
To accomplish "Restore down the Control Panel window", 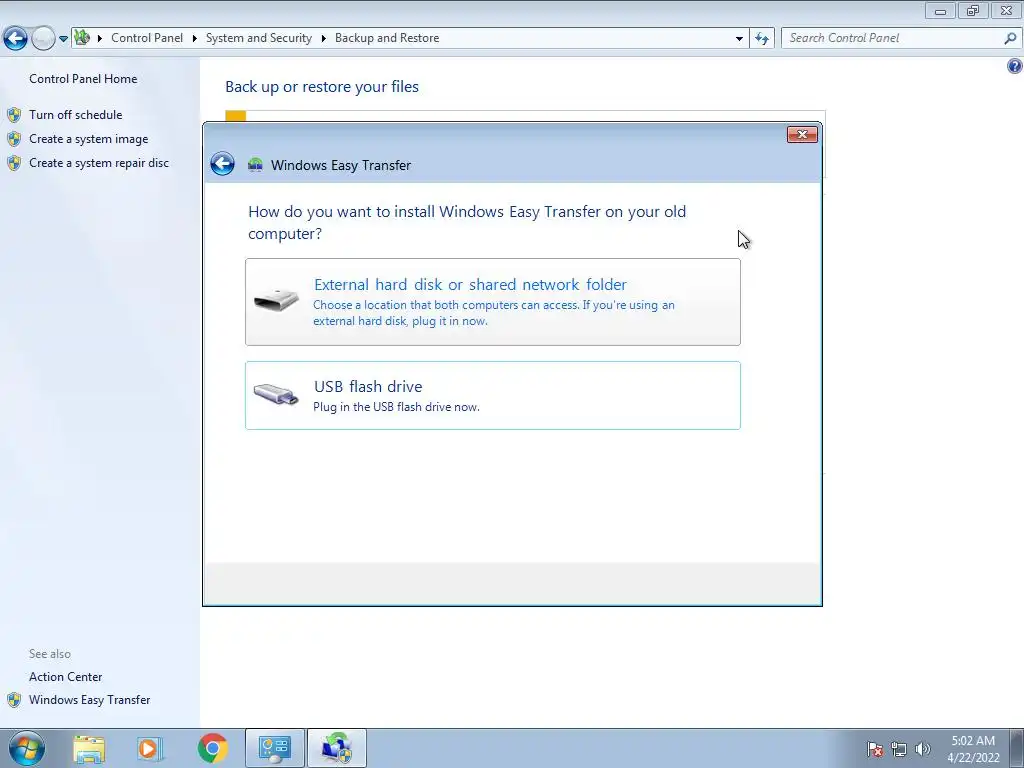I will coord(972,10).
